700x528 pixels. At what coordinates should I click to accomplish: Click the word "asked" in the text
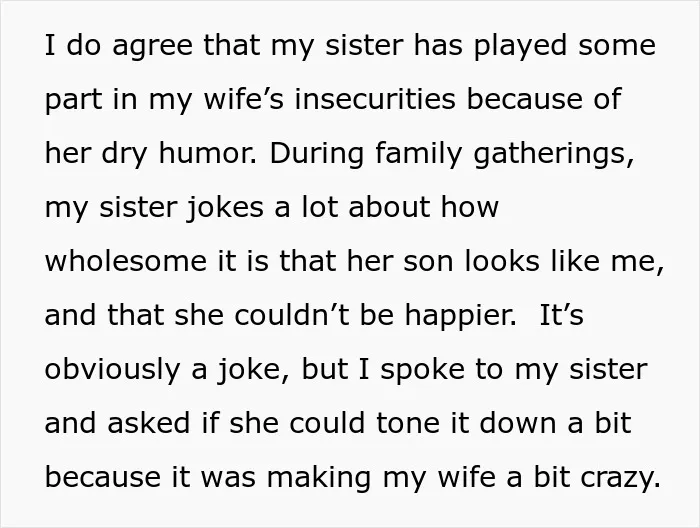(149, 423)
